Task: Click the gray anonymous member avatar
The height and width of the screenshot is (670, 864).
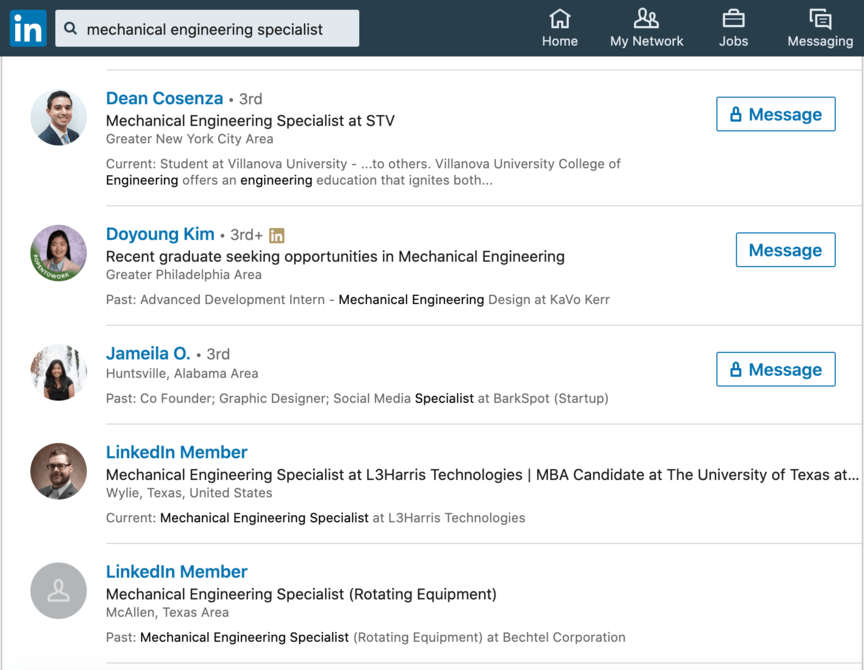Action: 58,591
